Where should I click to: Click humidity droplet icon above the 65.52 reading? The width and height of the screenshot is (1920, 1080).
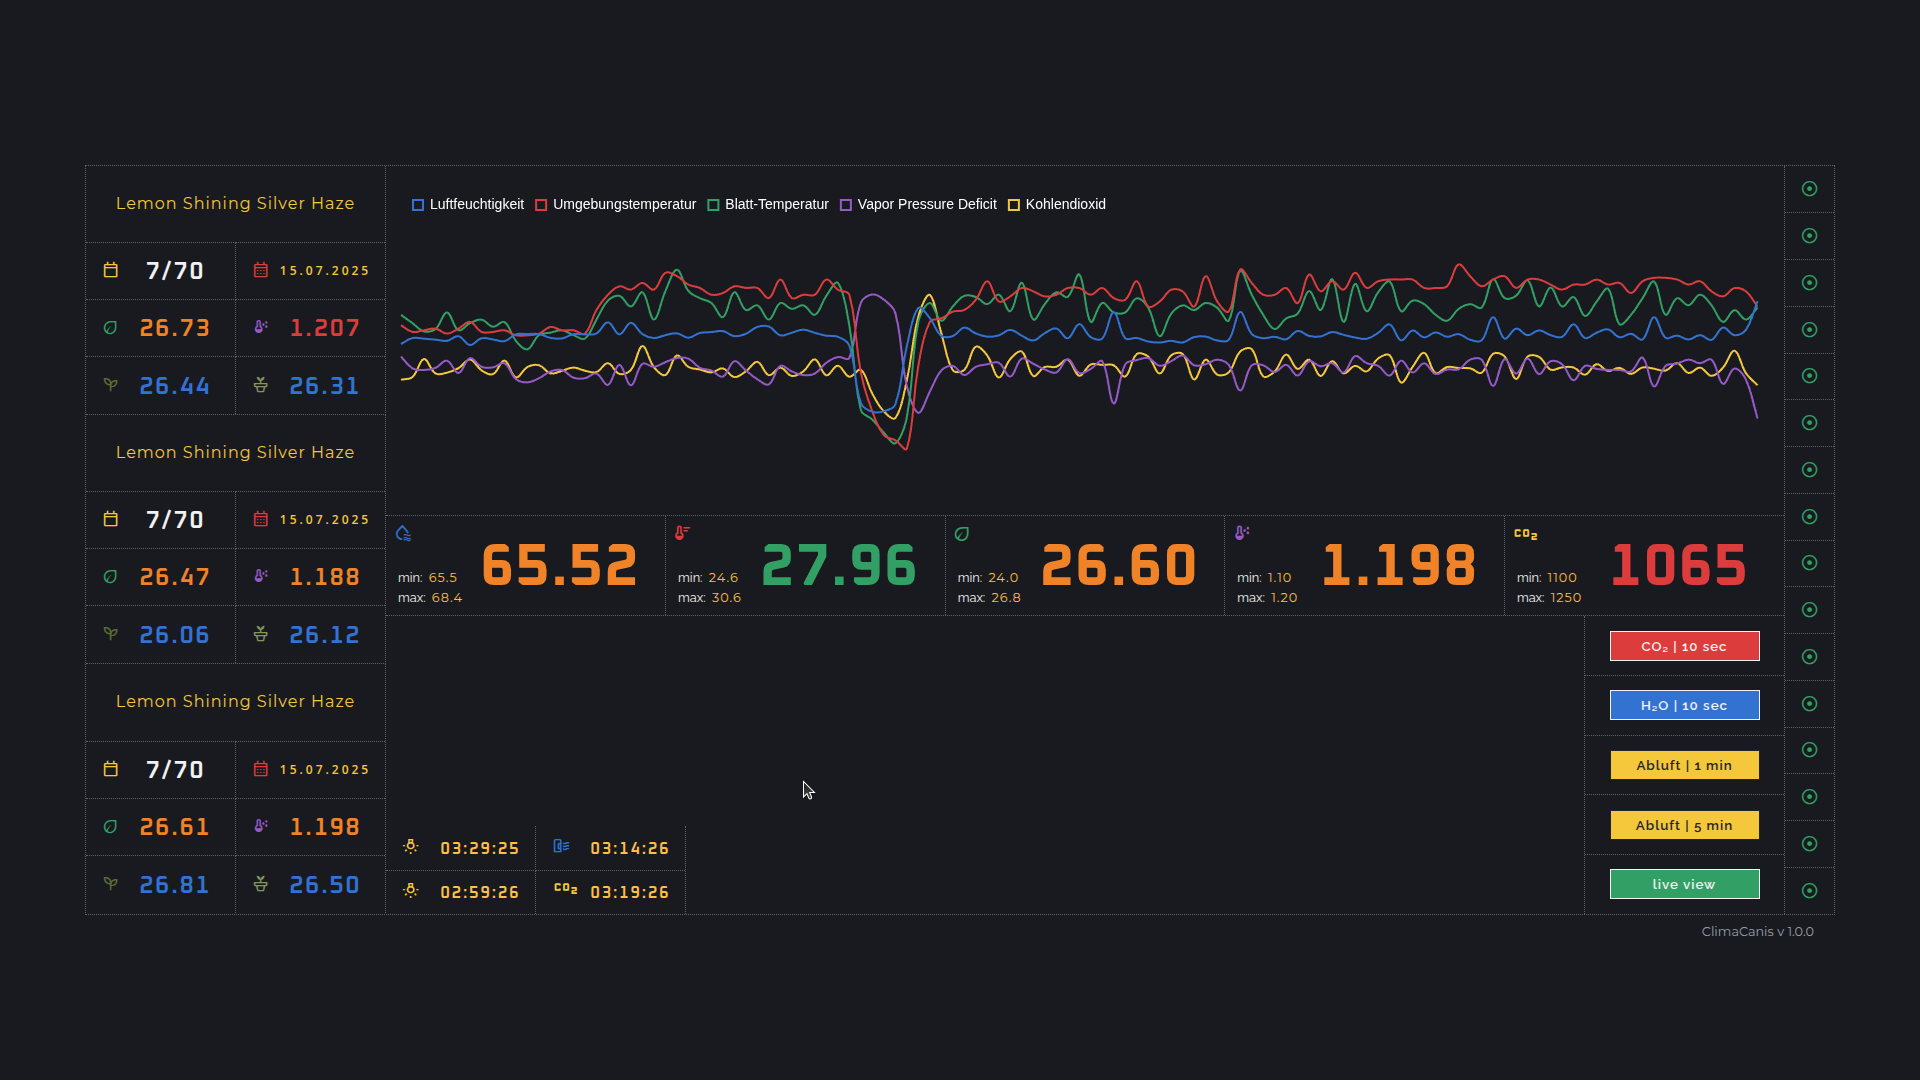(x=404, y=534)
